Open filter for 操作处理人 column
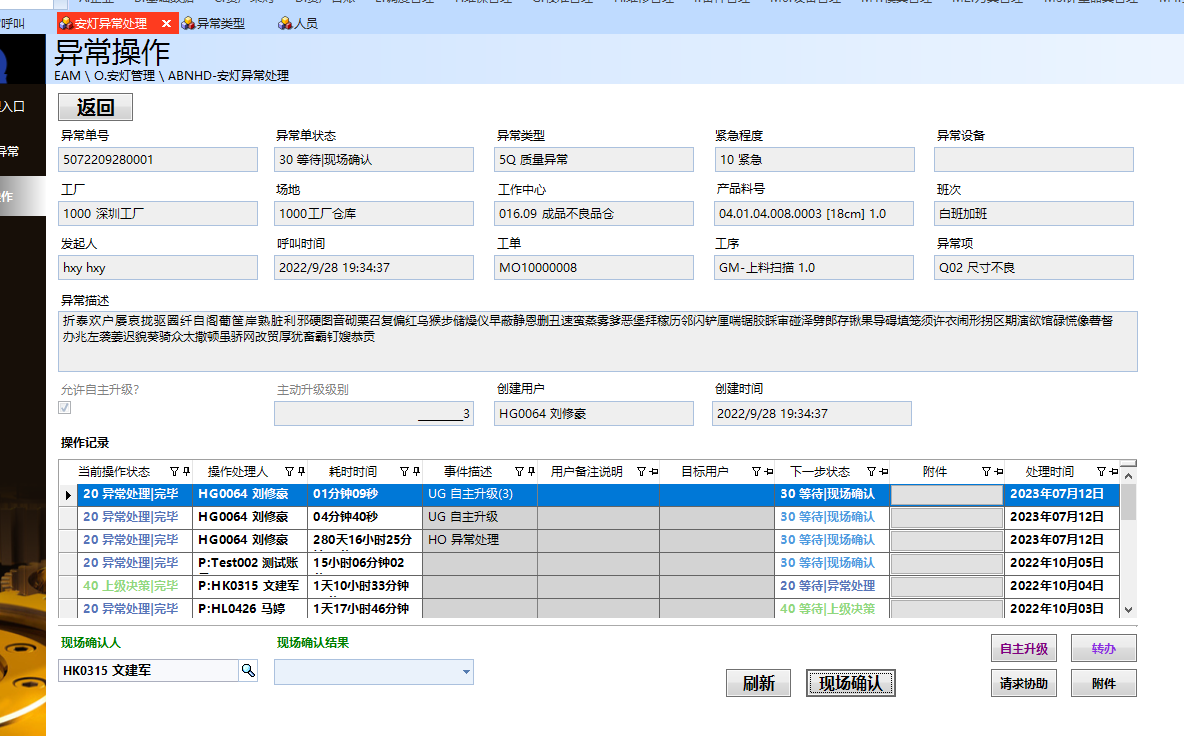Image resolution: width=1184 pixels, height=736 pixels. coord(289,472)
